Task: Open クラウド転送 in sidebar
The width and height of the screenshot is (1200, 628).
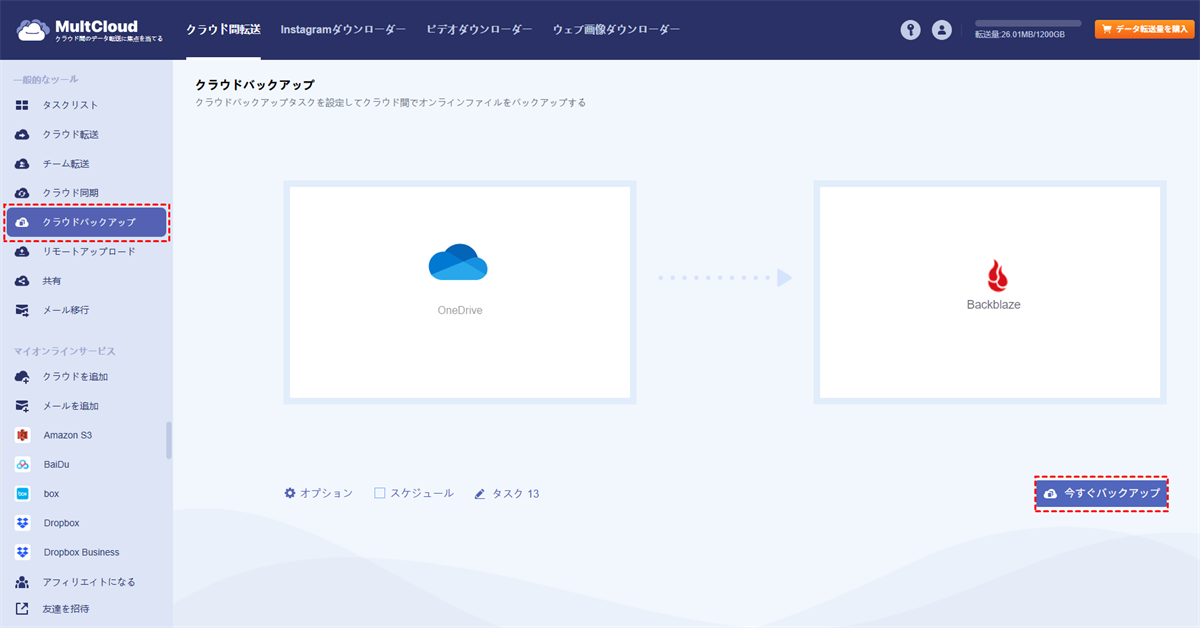Action: click(70, 134)
